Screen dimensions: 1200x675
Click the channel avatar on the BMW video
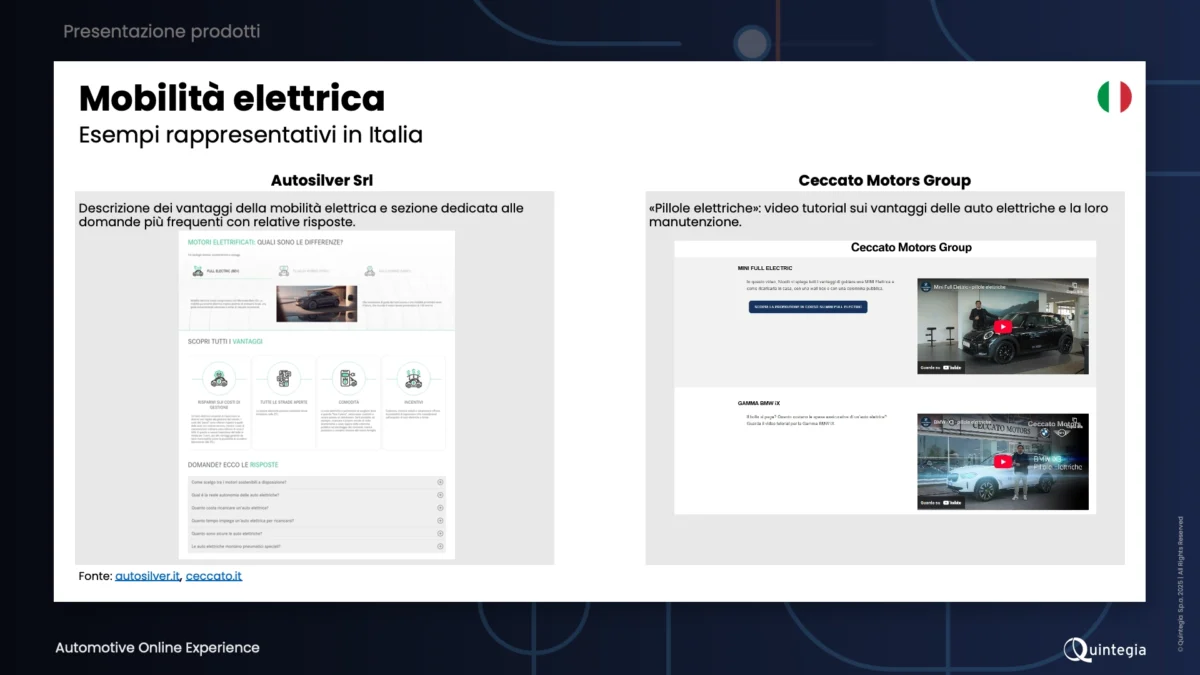tap(926, 422)
